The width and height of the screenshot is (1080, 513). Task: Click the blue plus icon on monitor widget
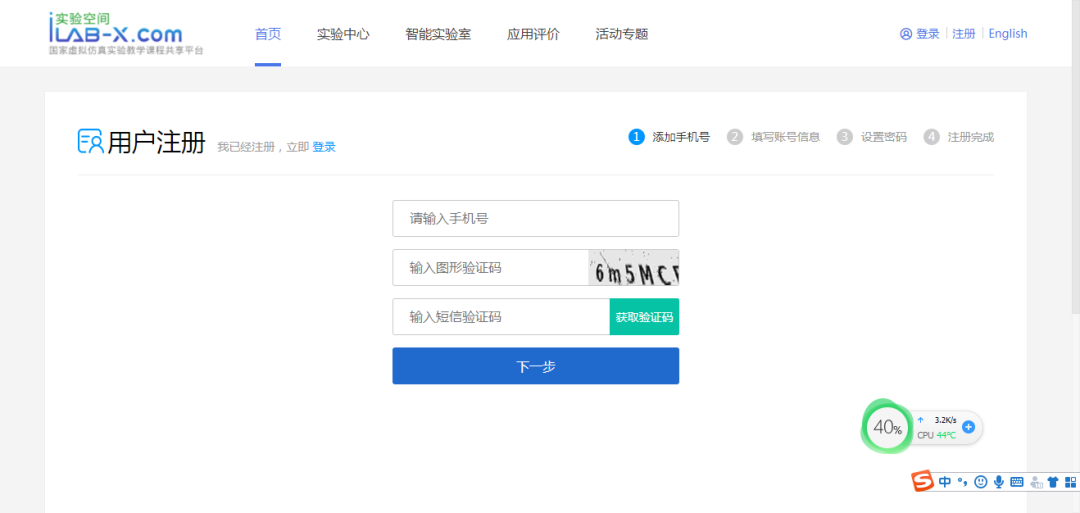point(968,427)
